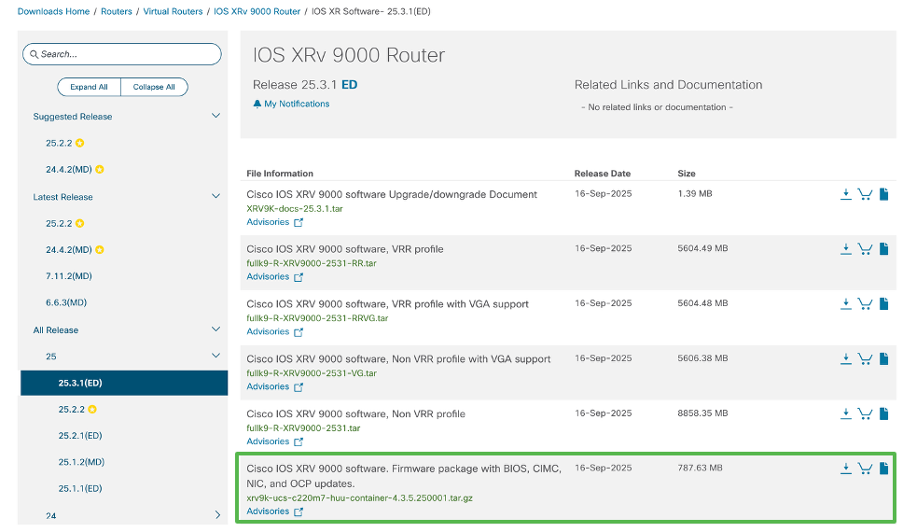This screenshot has width=904, height=532.
Task: Click the 787.63 MB size value
Action: (700, 468)
